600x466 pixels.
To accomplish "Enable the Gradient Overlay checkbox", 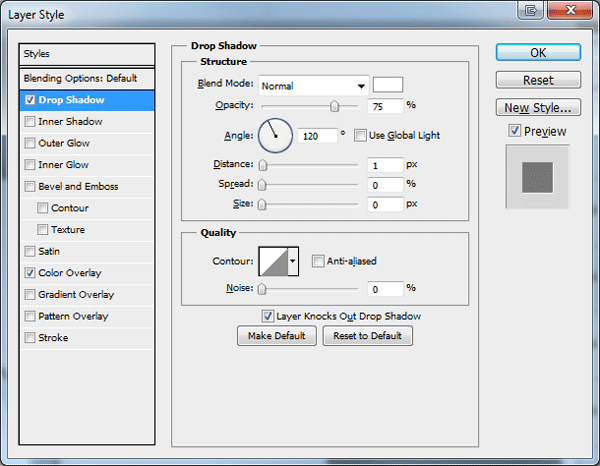I will [30, 295].
